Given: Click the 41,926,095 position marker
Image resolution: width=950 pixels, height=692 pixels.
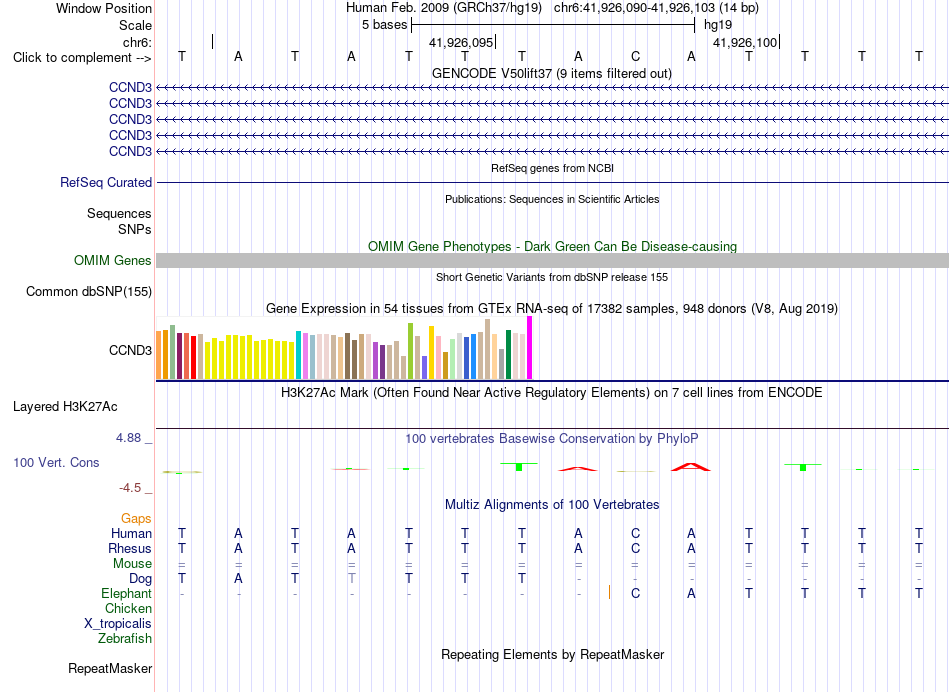Looking at the screenshot, I should click(x=462, y=42).
